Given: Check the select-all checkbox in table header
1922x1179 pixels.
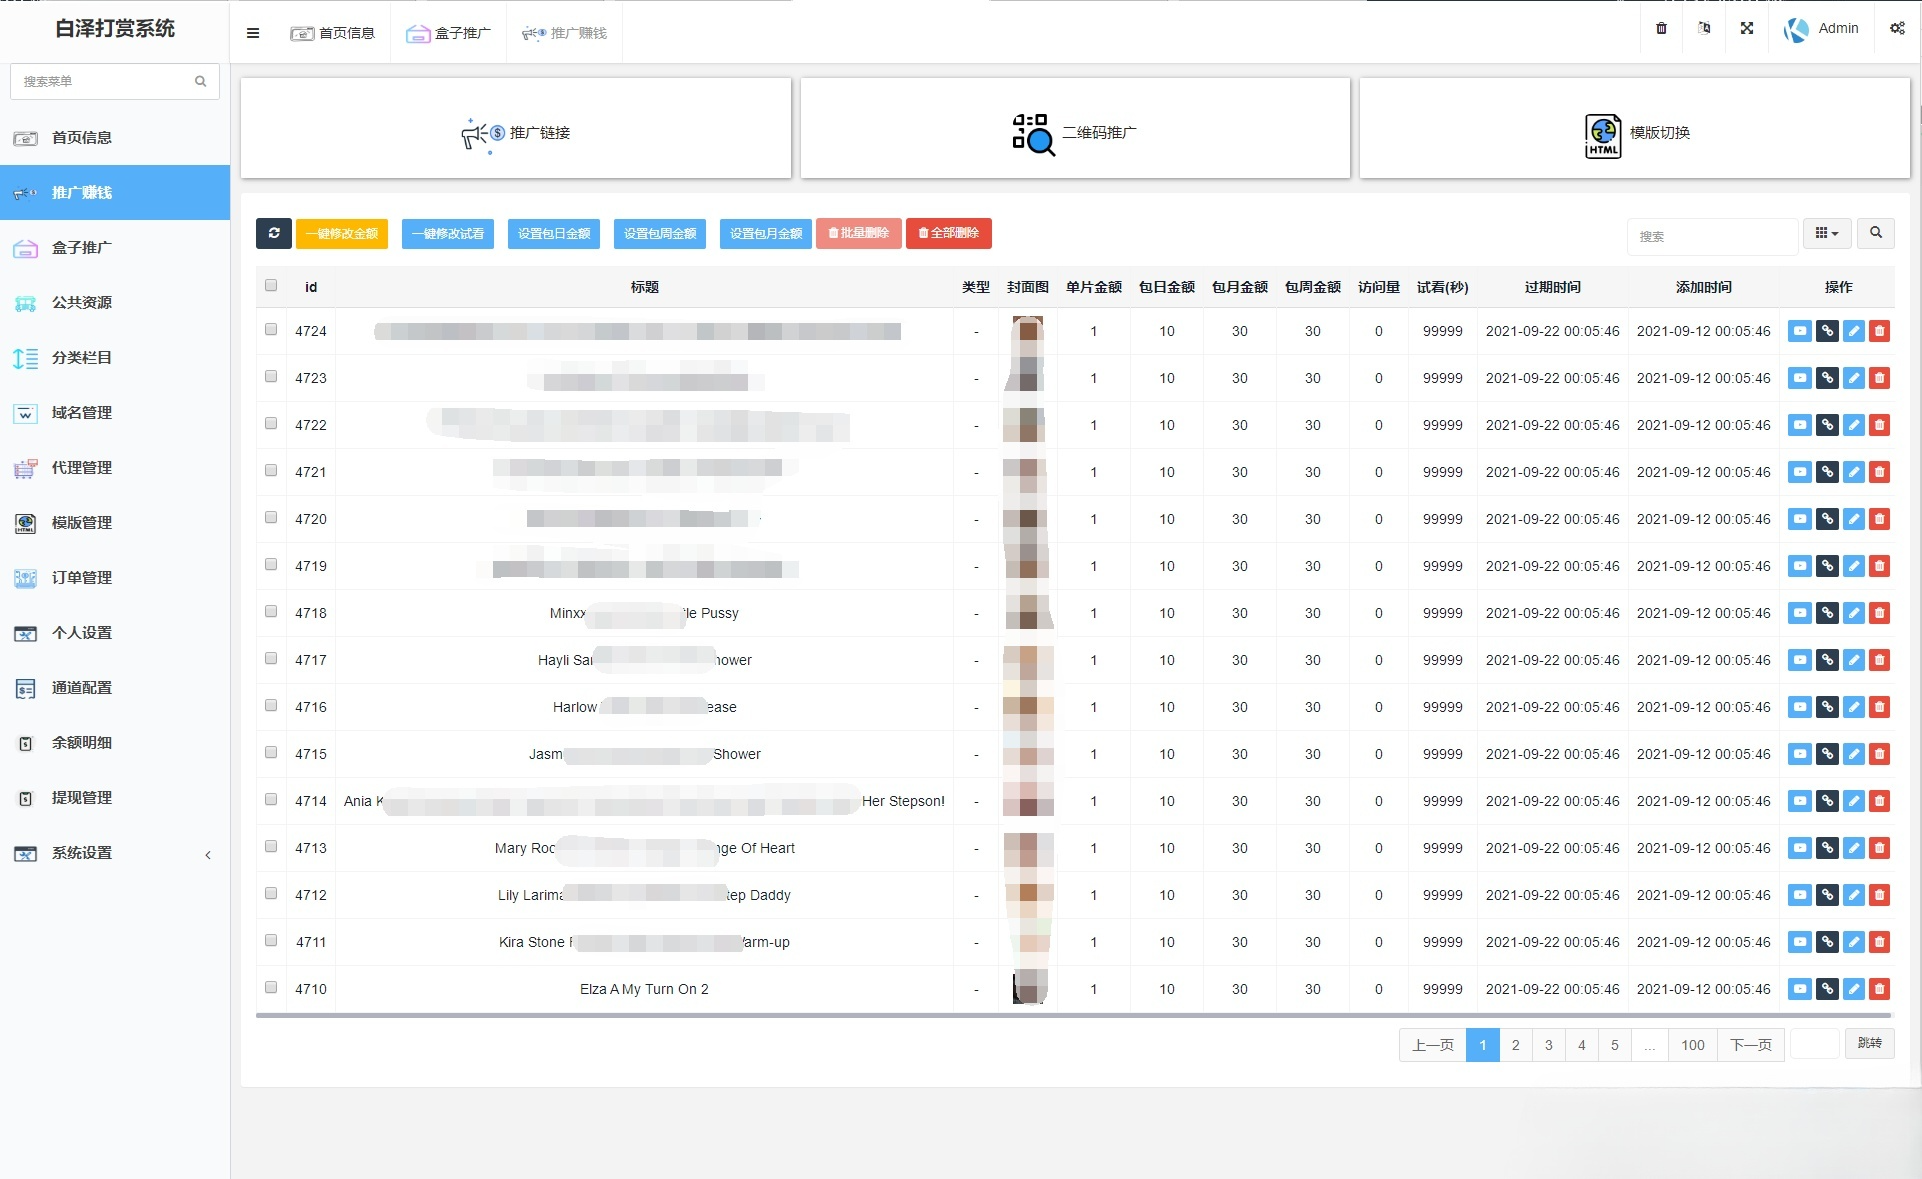Looking at the screenshot, I should [271, 285].
